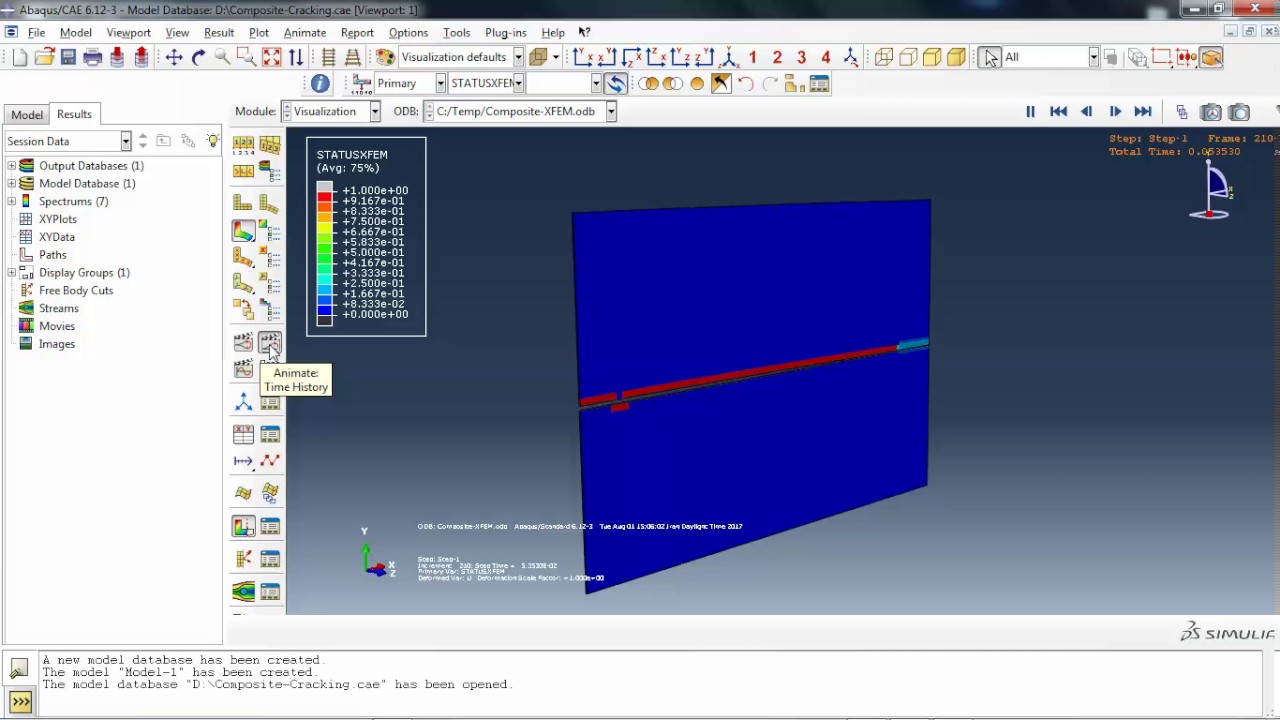The width and height of the screenshot is (1280, 720).
Task: Open the Visualization defaults dropdown
Action: click(x=518, y=57)
